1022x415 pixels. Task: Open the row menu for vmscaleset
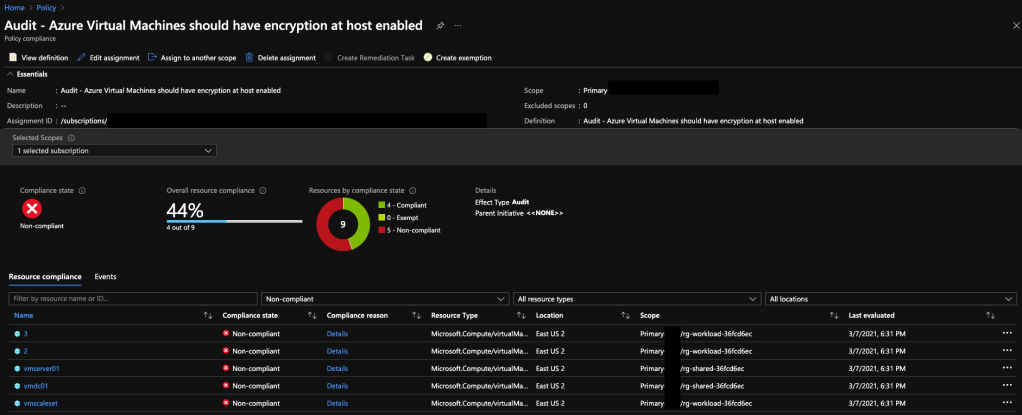click(x=1006, y=403)
